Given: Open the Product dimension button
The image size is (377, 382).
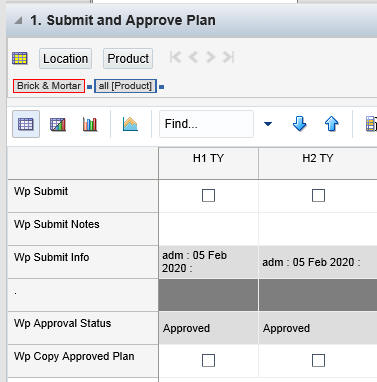Looking at the screenshot, I should (128, 59).
